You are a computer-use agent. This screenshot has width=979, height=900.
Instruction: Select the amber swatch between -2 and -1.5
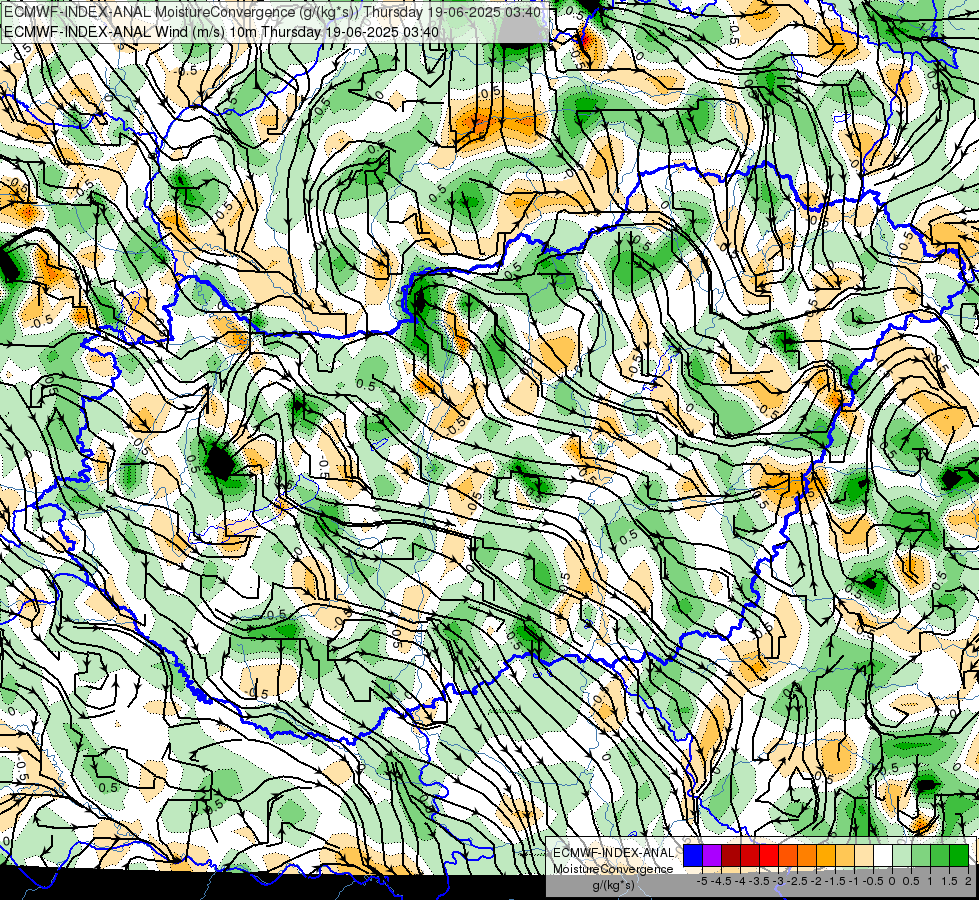click(x=826, y=855)
